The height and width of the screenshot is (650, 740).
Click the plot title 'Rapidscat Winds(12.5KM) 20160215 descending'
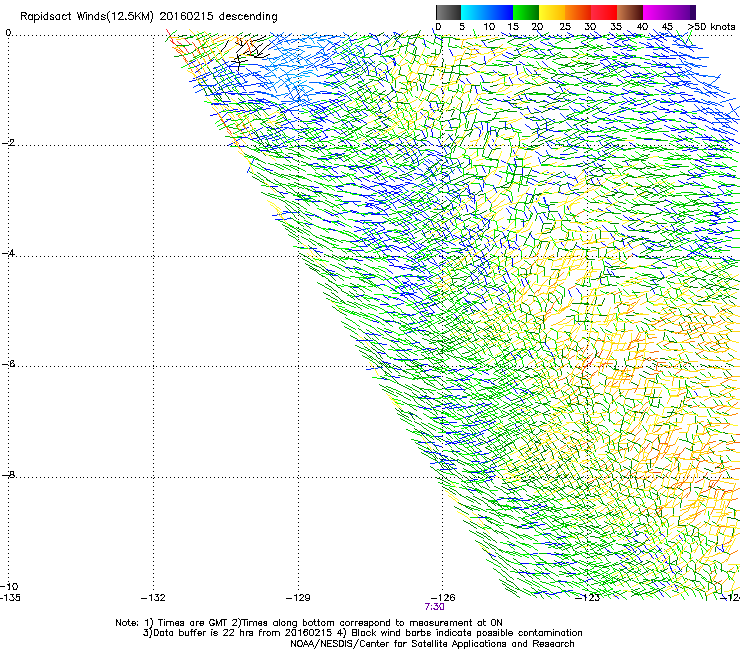tap(149, 17)
